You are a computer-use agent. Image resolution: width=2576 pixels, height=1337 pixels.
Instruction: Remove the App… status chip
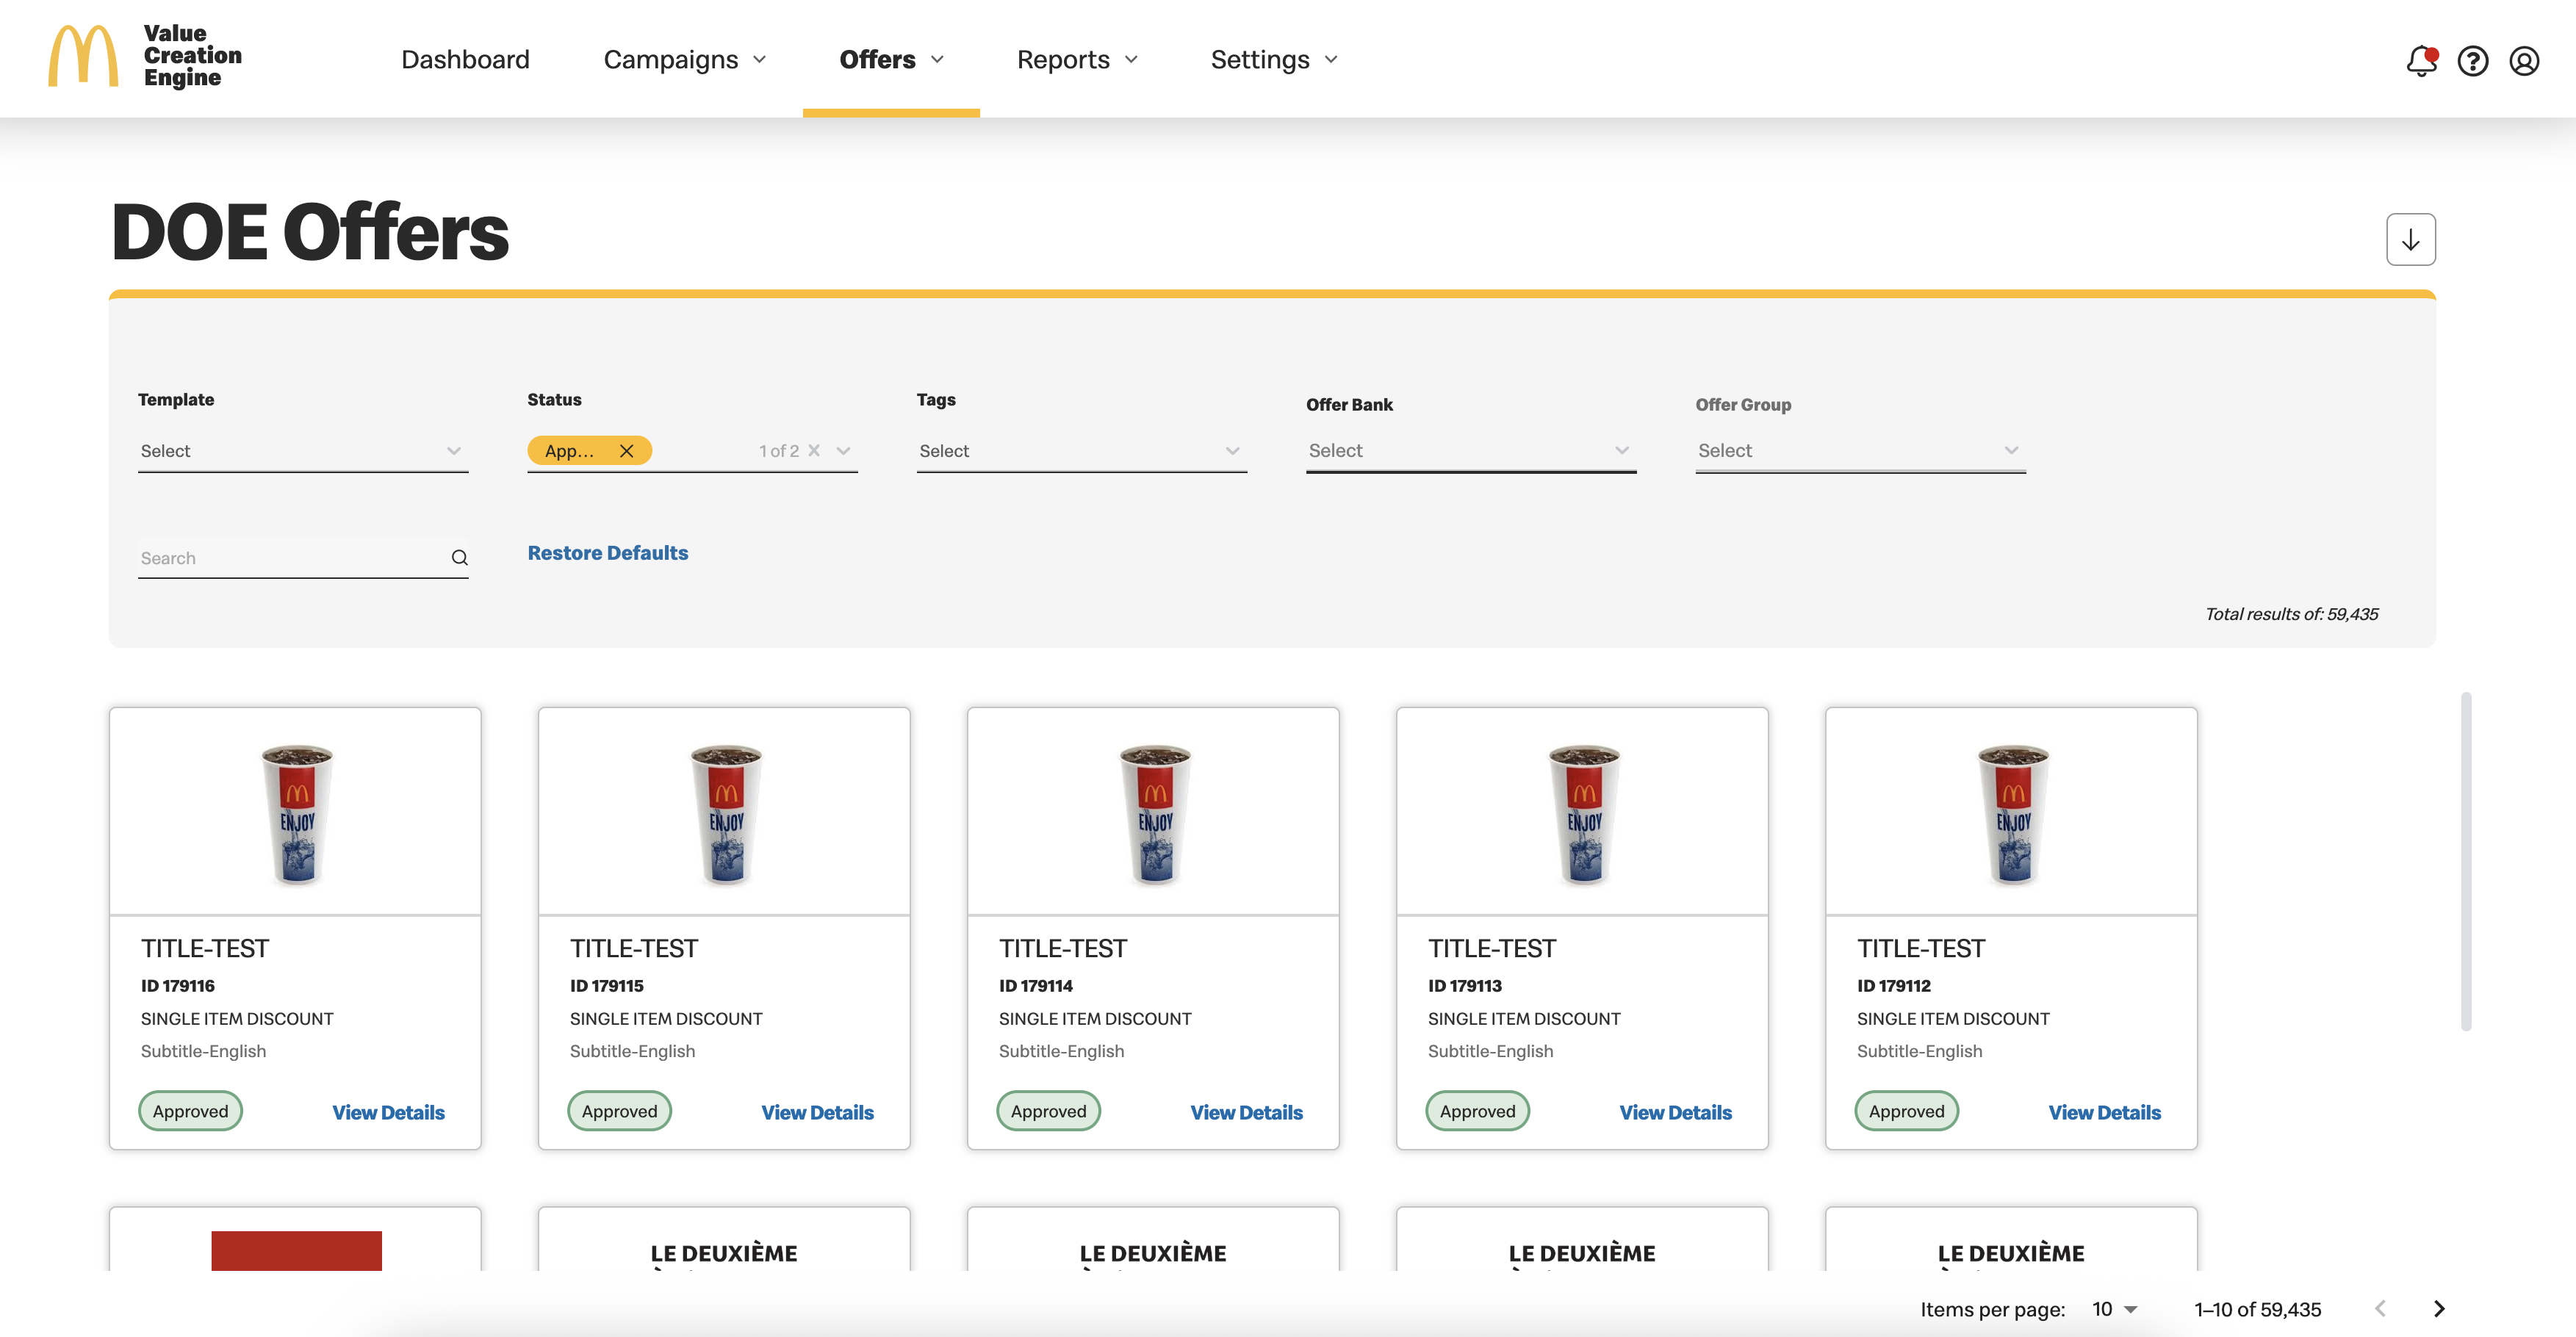(627, 451)
